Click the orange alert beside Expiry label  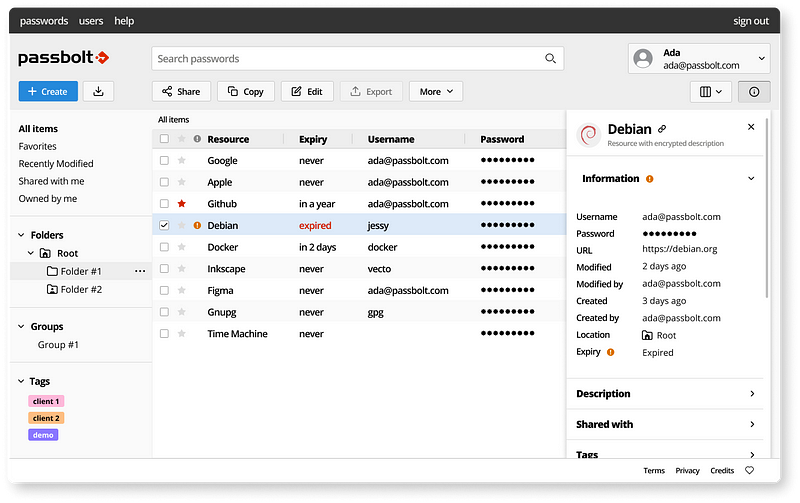coord(610,352)
